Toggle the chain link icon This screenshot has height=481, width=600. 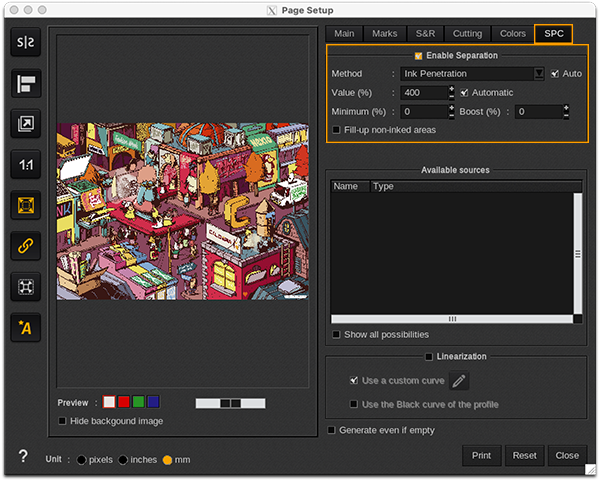coord(25,246)
